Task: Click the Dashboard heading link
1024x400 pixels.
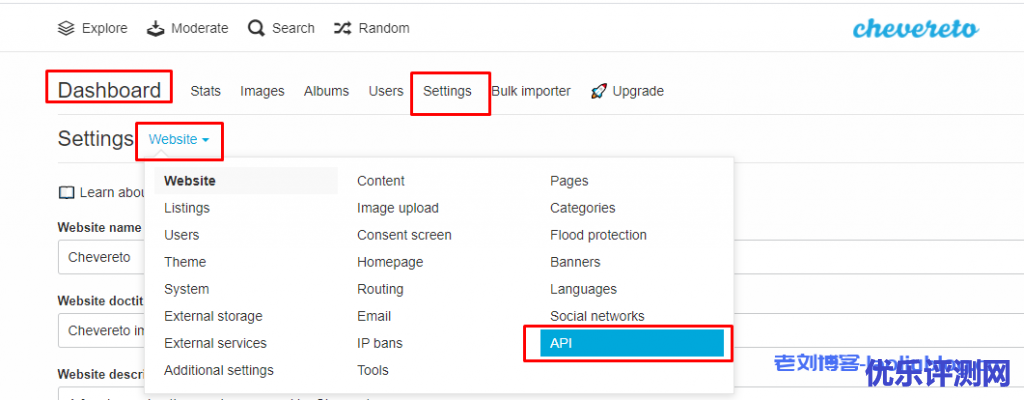Action: coord(109,90)
